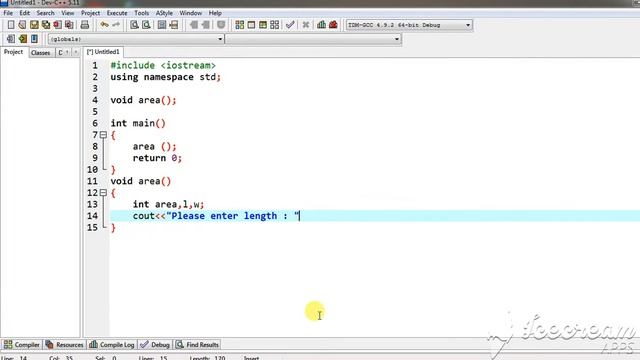Viewport: 640px width, 360px height.
Task: Select the [*] Untitled1 editor tab
Action: [103, 52]
